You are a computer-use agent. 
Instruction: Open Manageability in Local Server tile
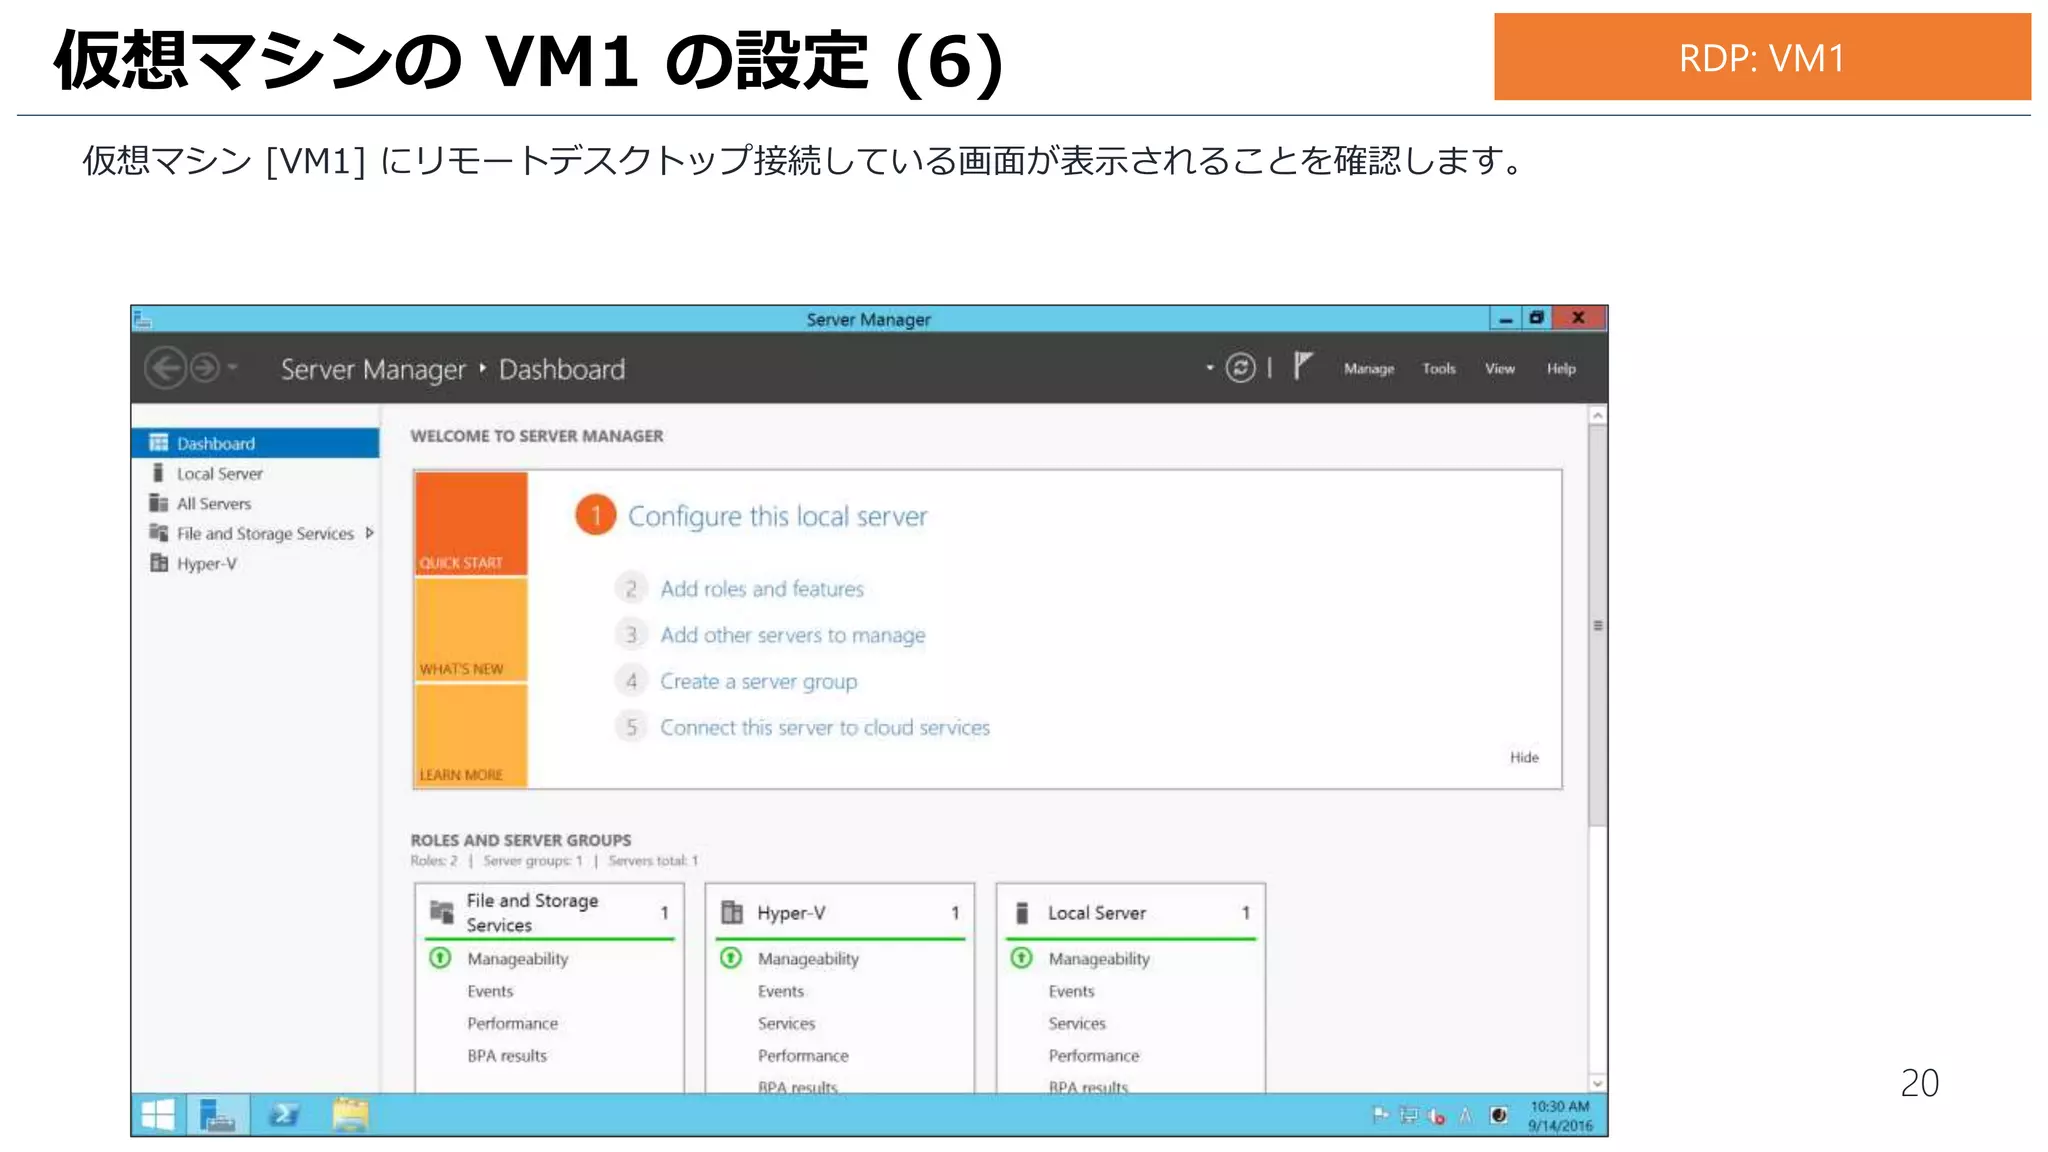[1099, 958]
